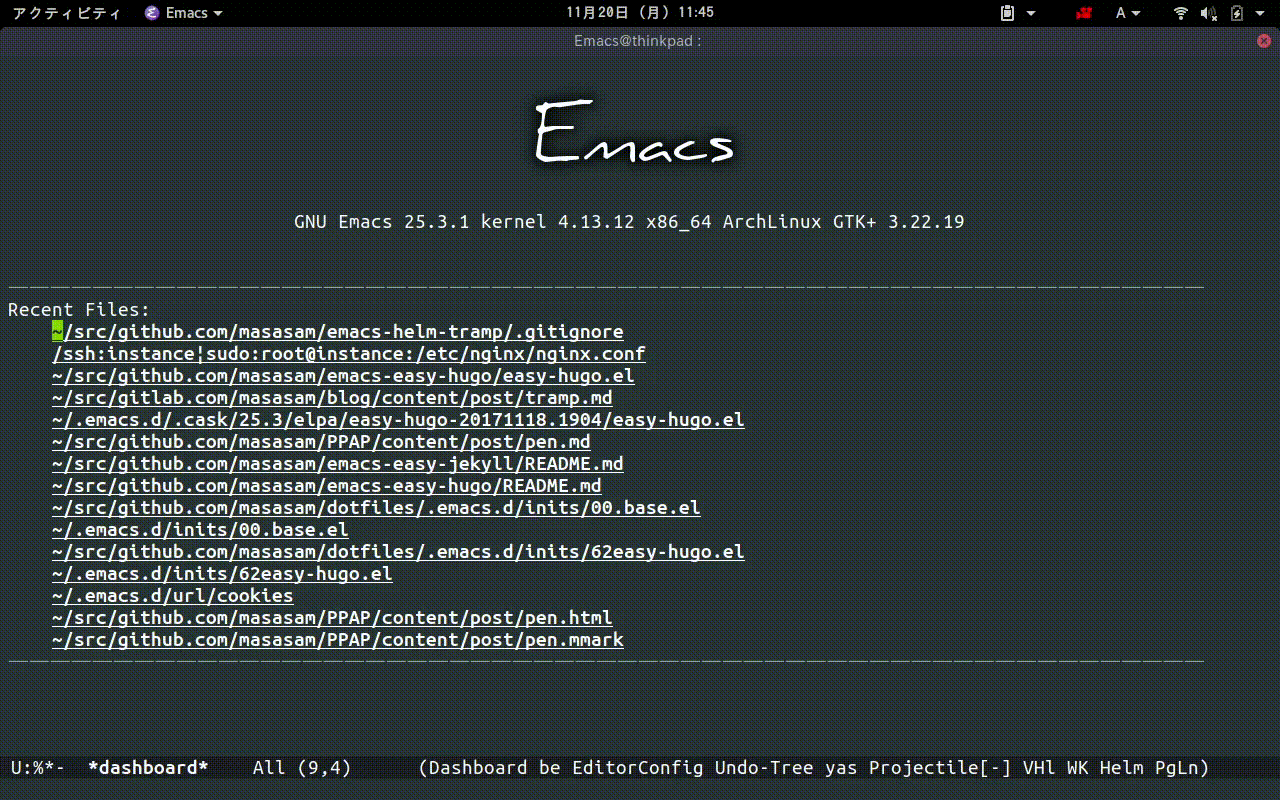Click 'Helm' minor mode in mode line
The width and height of the screenshot is (1280, 800).
tap(1122, 768)
